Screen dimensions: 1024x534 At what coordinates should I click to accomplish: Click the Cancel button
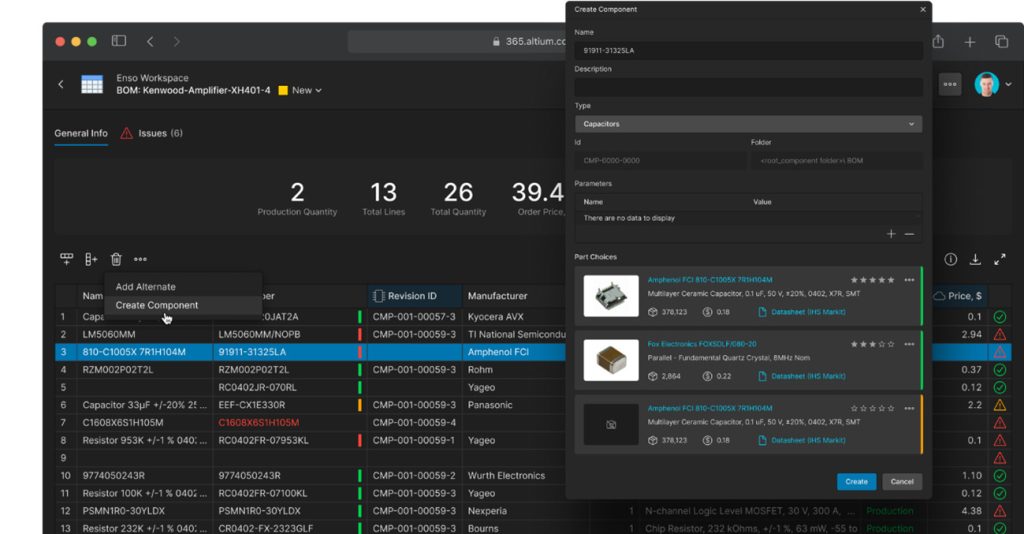pos(902,482)
